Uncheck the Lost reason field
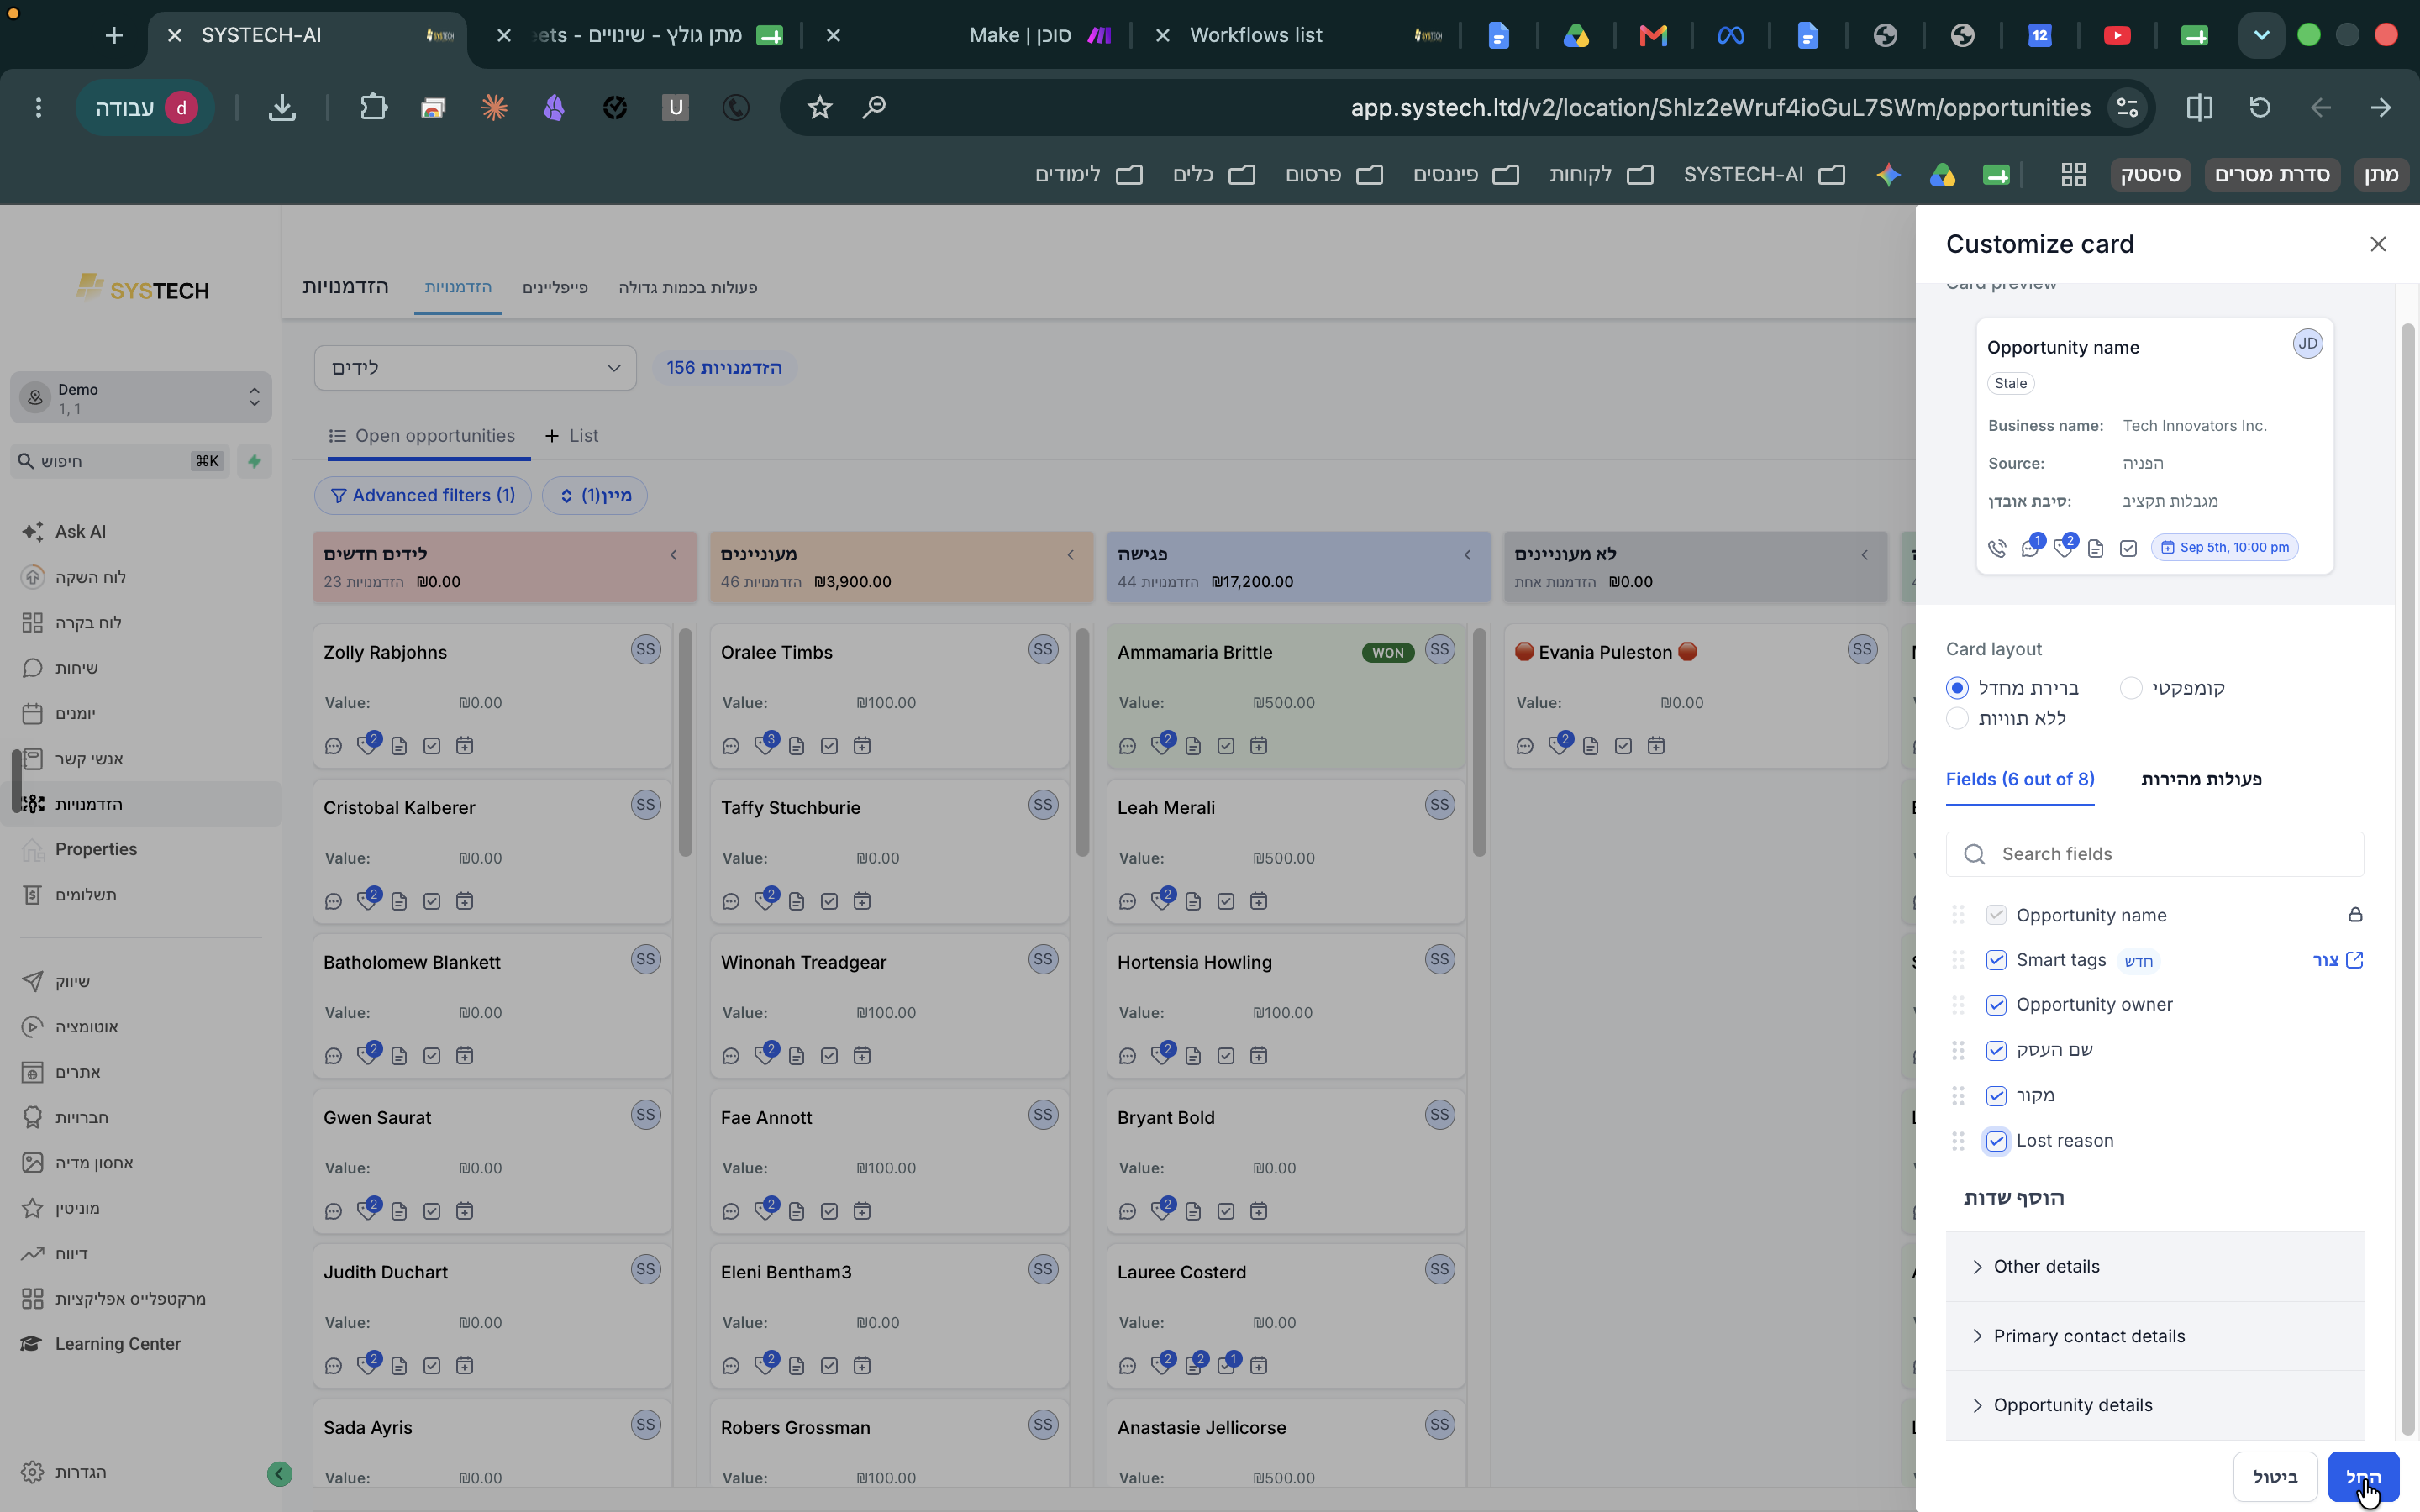This screenshot has height=1512, width=2420. click(1996, 1141)
